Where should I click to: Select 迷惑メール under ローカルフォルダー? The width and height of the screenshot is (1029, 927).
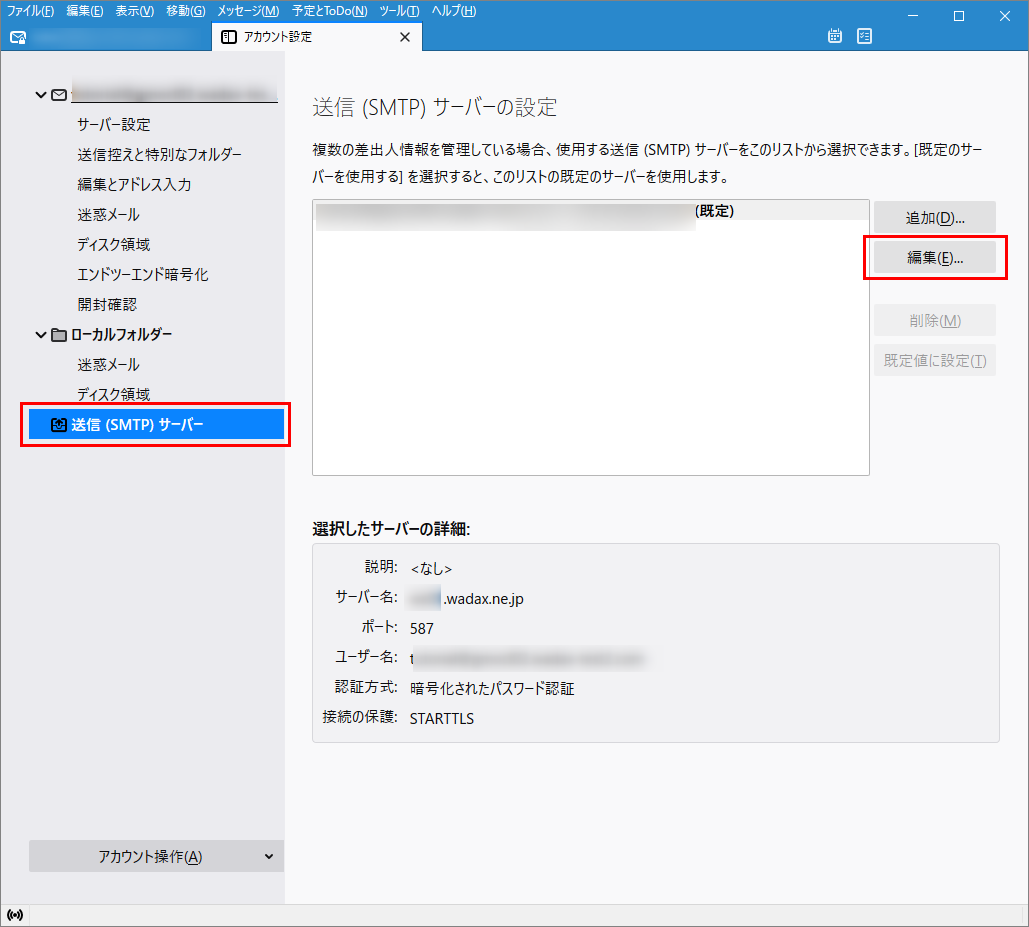[108, 364]
